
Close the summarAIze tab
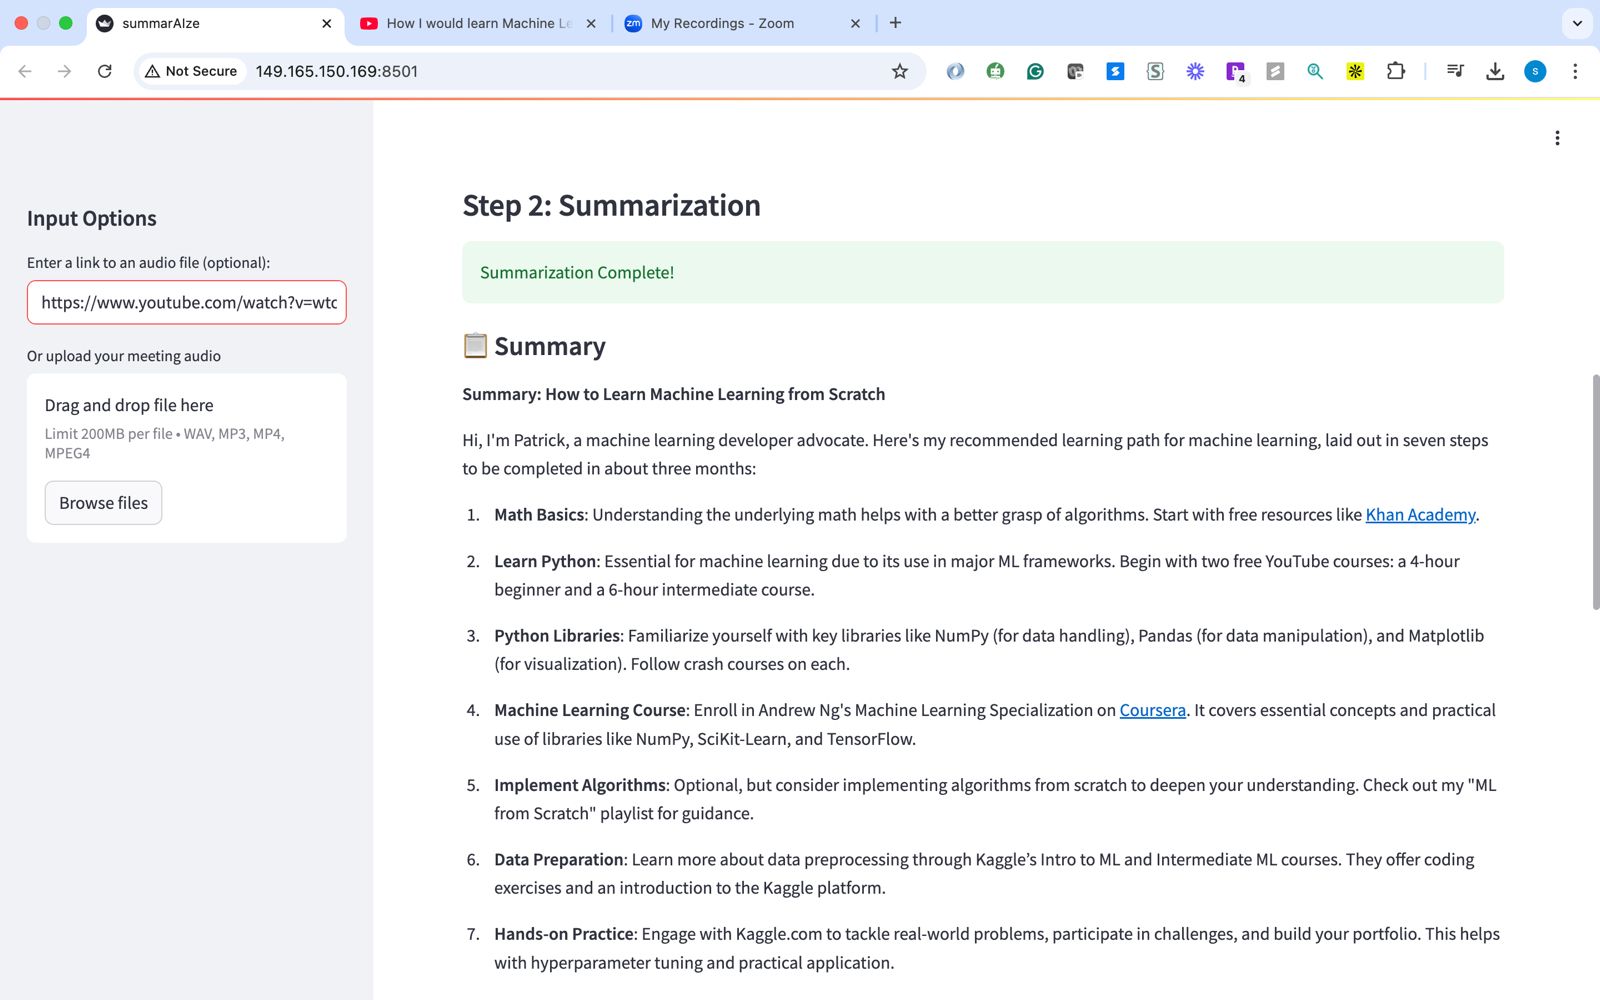(x=326, y=23)
